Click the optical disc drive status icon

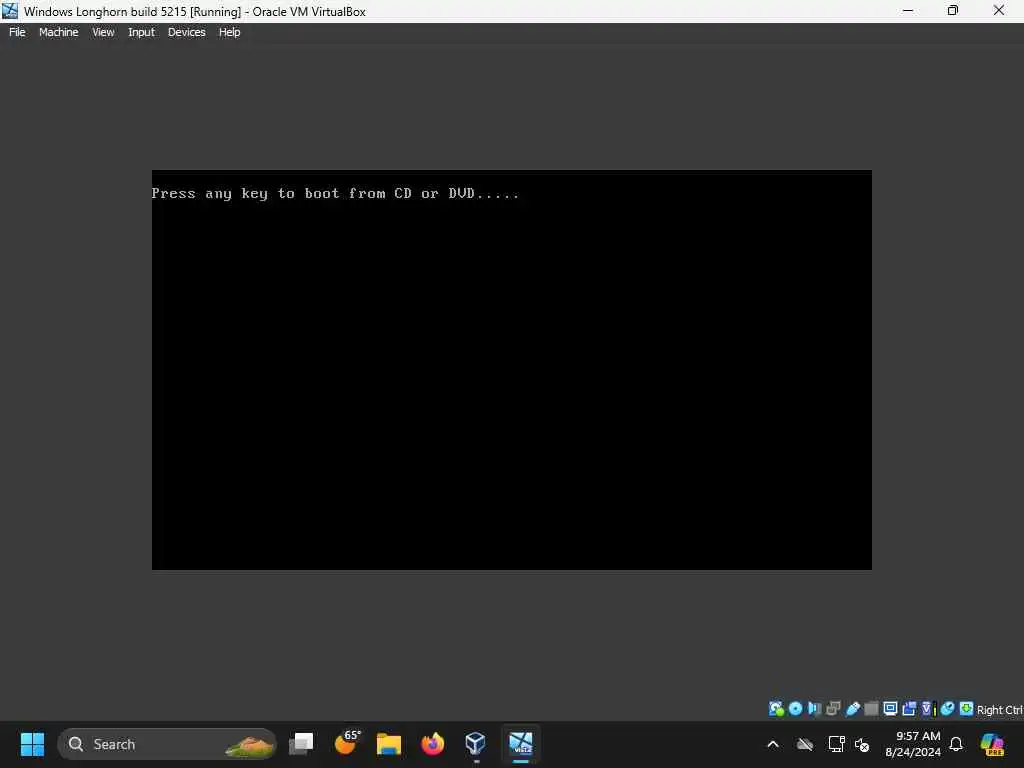795,709
